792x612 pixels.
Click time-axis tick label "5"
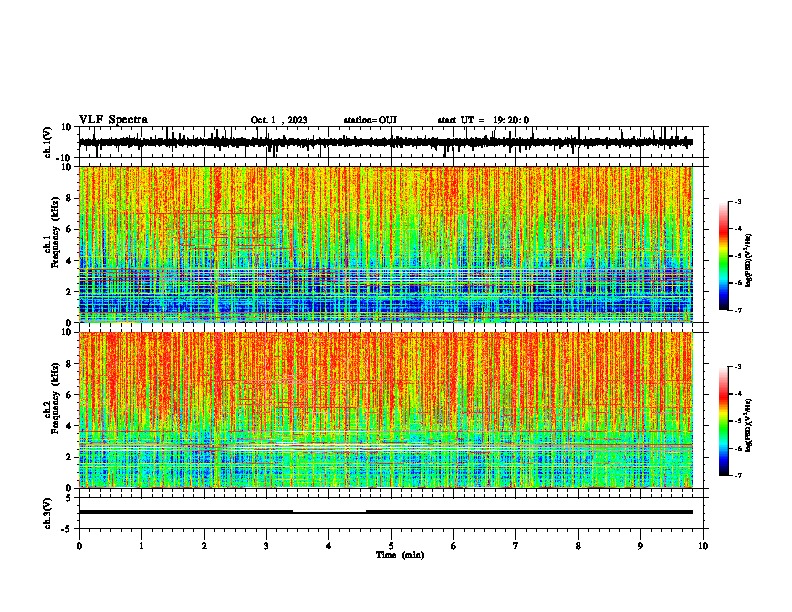coord(391,546)
